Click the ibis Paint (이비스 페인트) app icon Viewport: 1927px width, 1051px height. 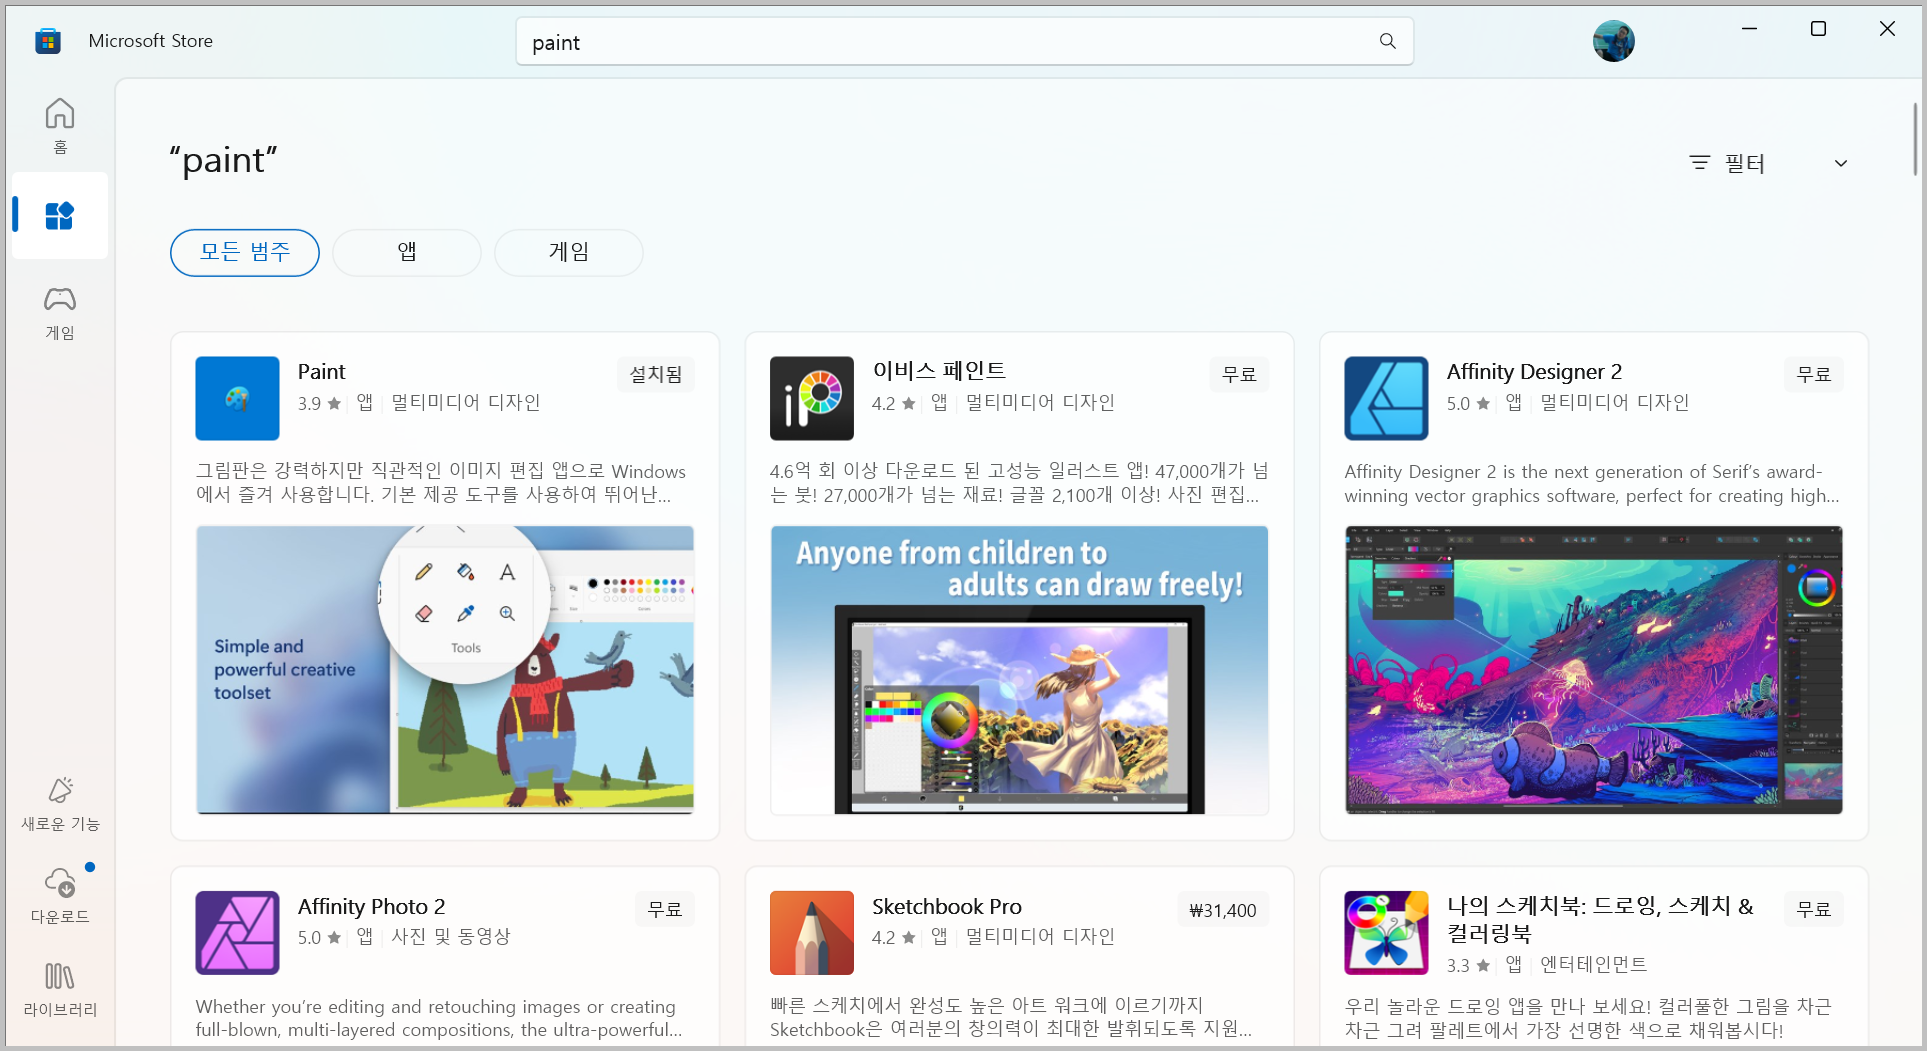point(811,398)
